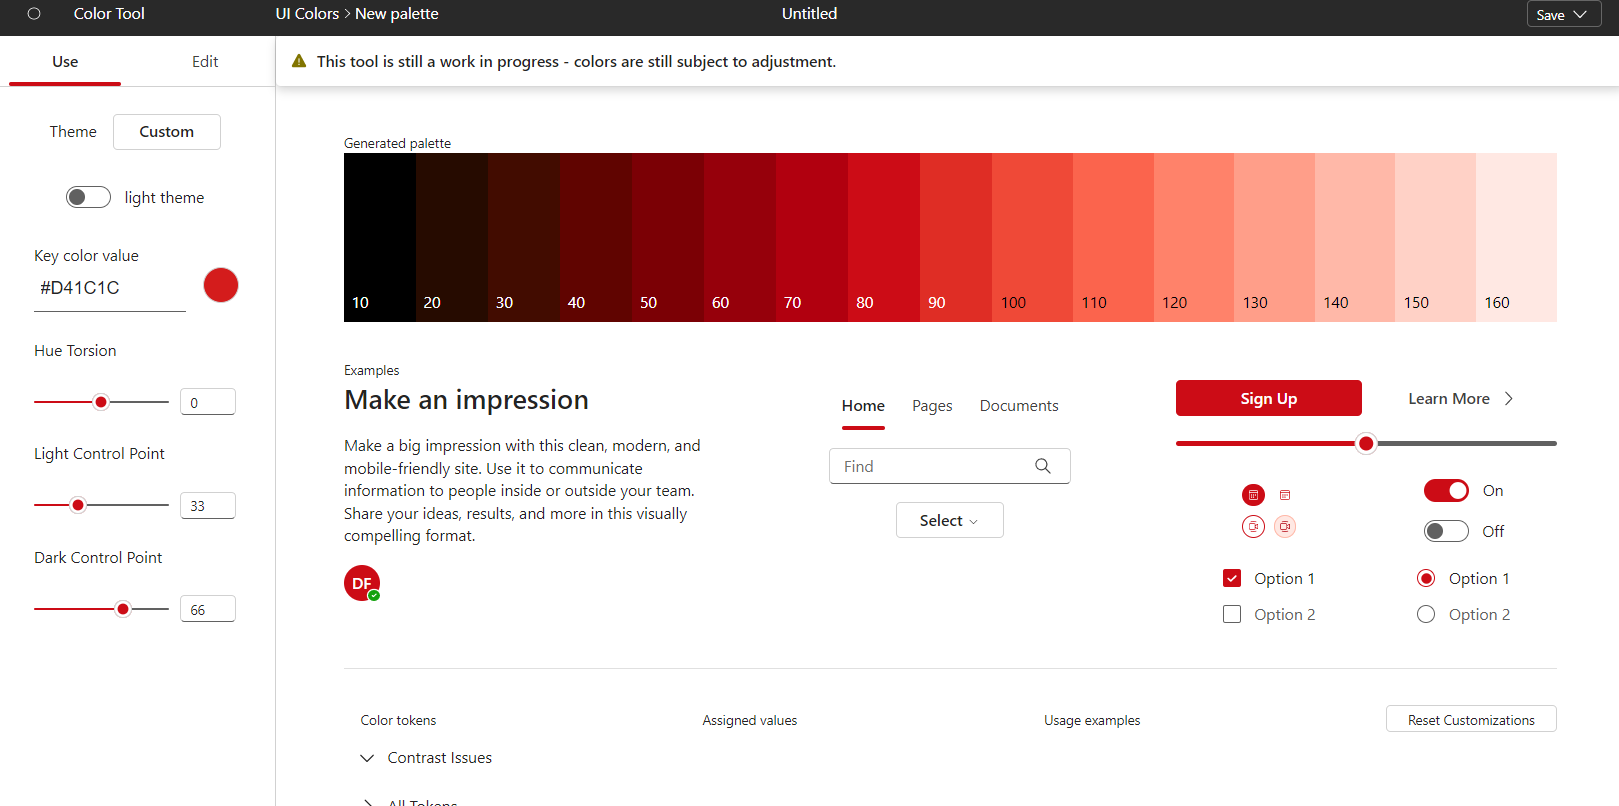Click the warning triangle icon in banner
1619x806 pixels.
tap(299, 61)
